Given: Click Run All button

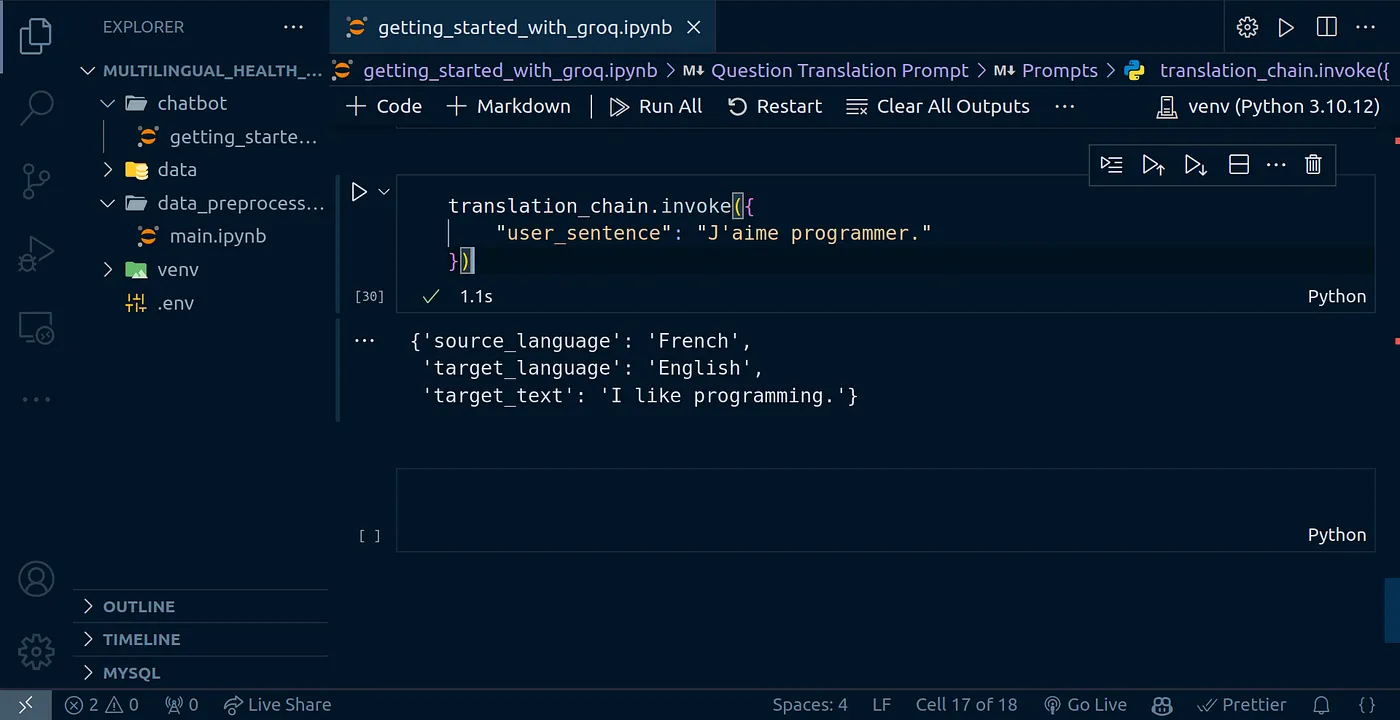Looking at the screenshot, I should click(x=656, y=107).
